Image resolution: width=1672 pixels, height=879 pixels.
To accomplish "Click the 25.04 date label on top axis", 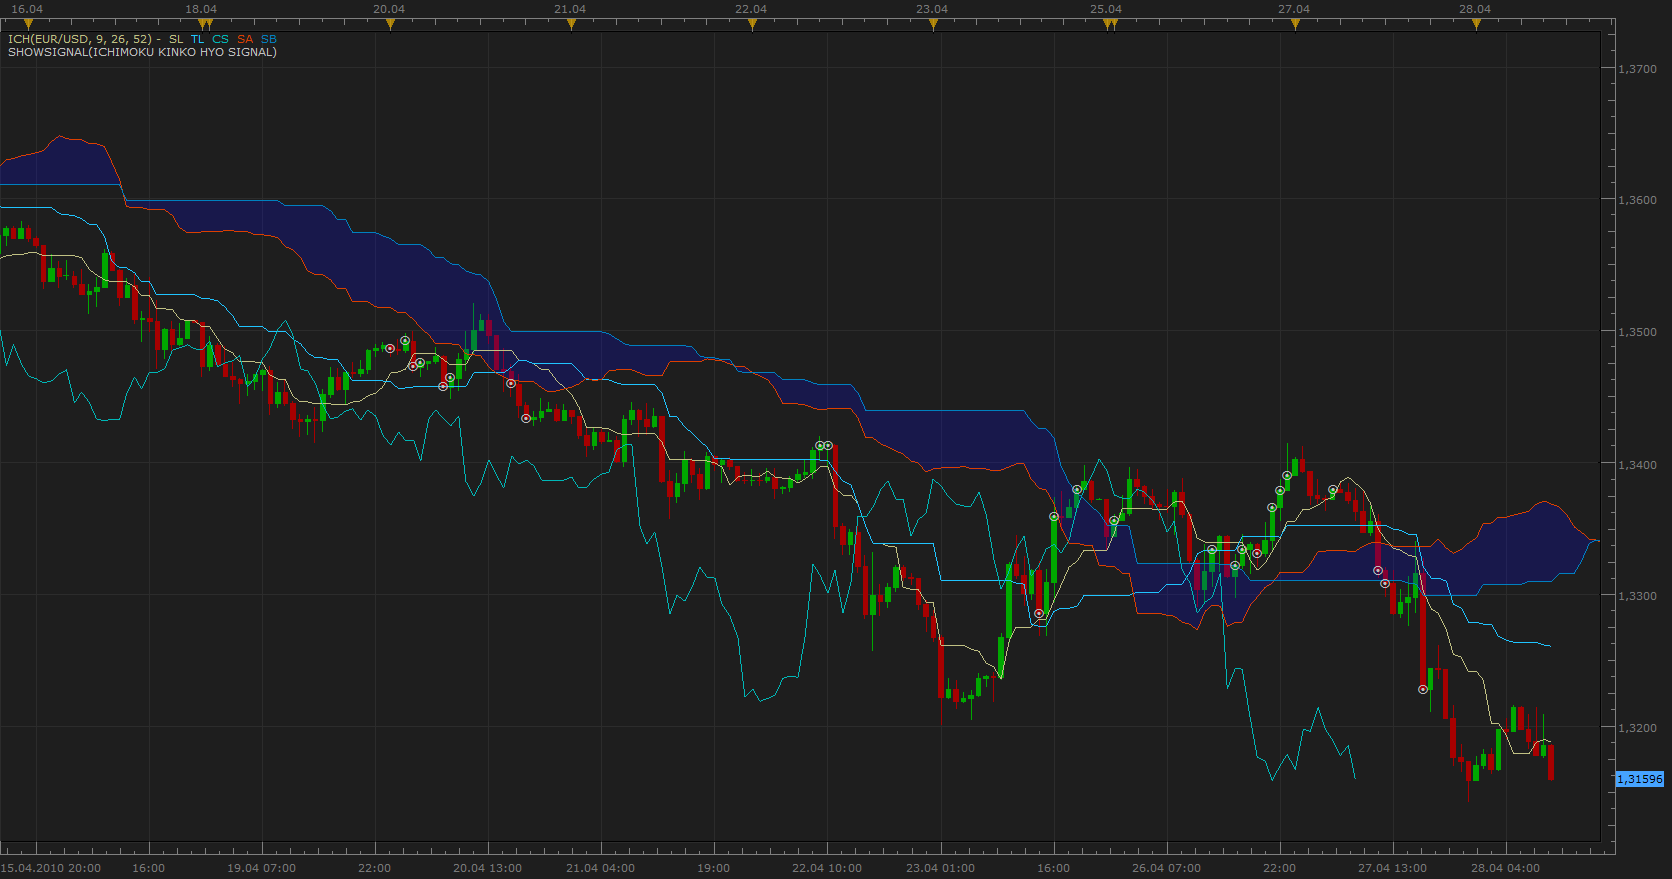I will point(1106,9).
